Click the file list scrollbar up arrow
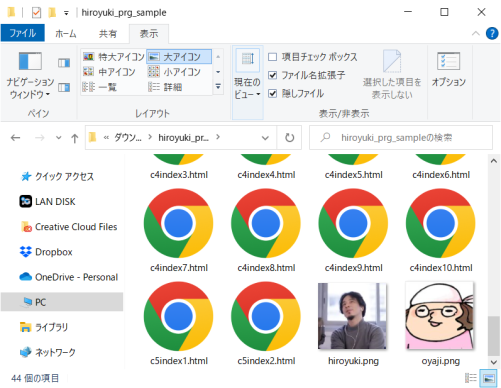The height and width of the screenshot is (388, 501). 493,161
